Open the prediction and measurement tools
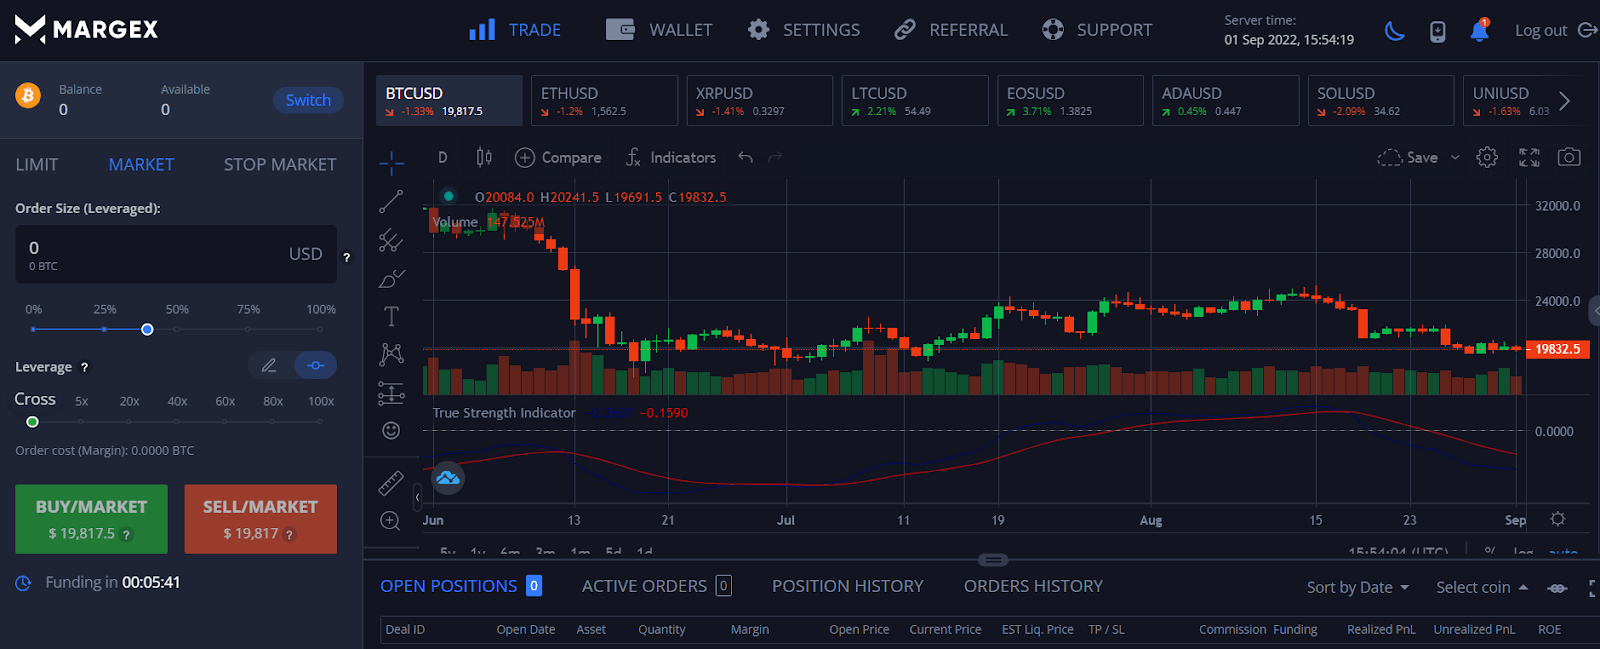This screenshot has height=649, width=1600. point(391,393)
